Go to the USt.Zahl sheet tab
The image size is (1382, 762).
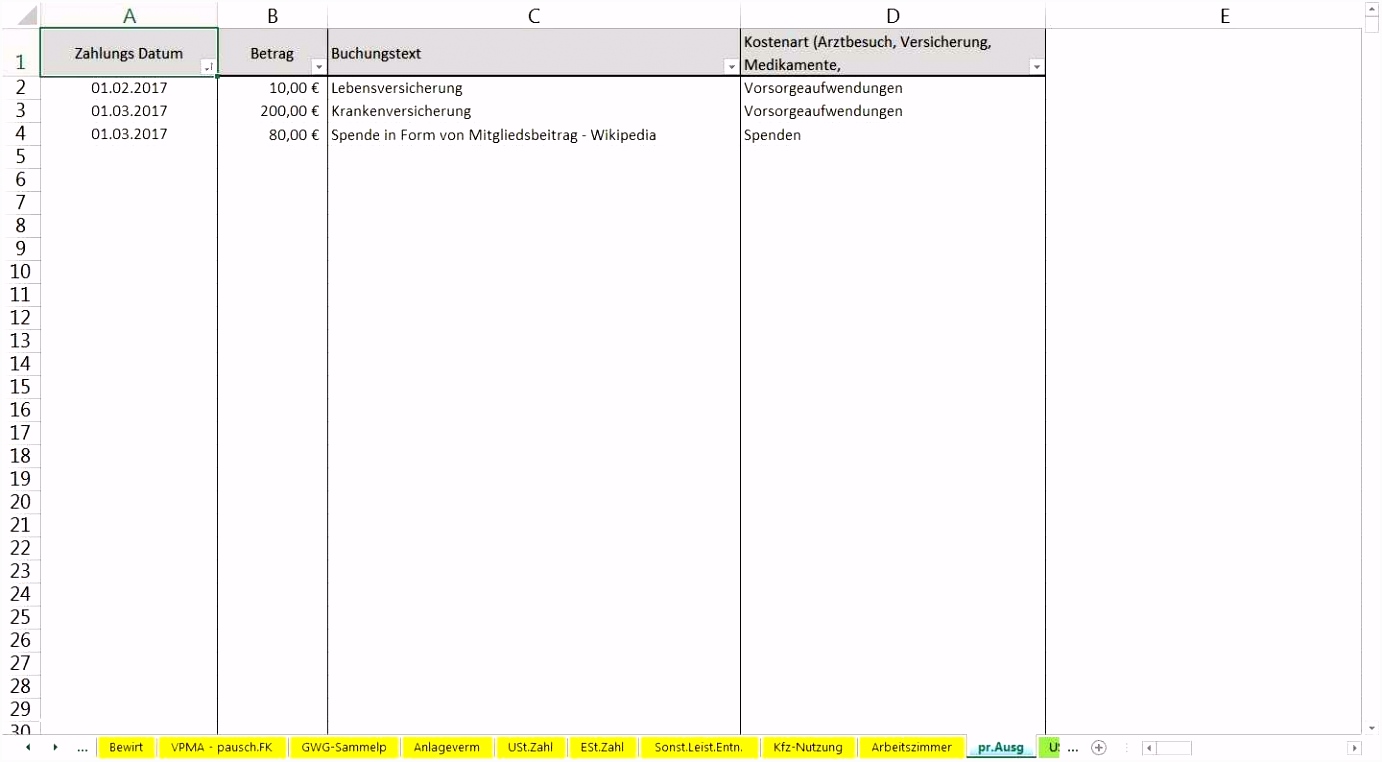click(530, 747)
